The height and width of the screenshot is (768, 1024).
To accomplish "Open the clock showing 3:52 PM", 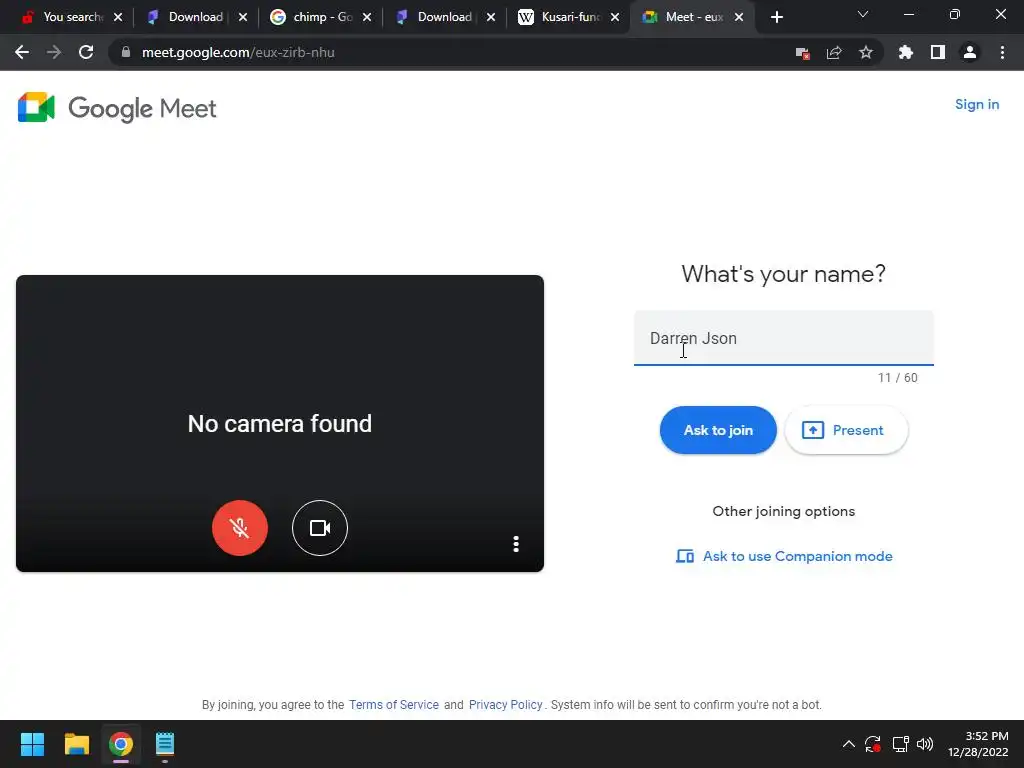I will [x=978, y=744].
